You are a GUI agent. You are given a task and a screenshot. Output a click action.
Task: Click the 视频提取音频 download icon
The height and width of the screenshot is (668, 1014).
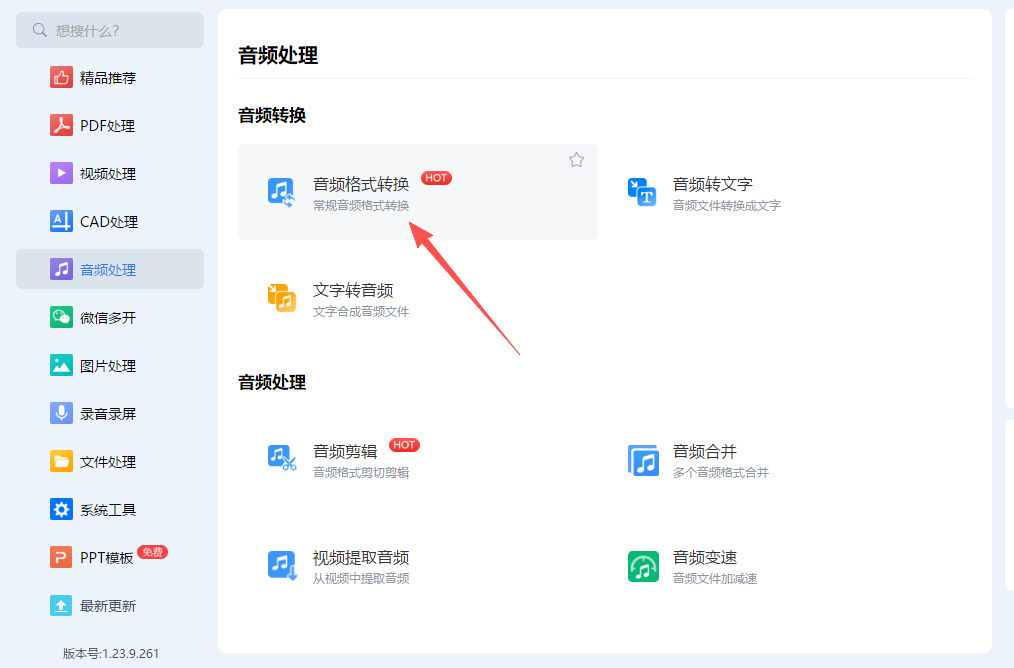tap(283, 566)
